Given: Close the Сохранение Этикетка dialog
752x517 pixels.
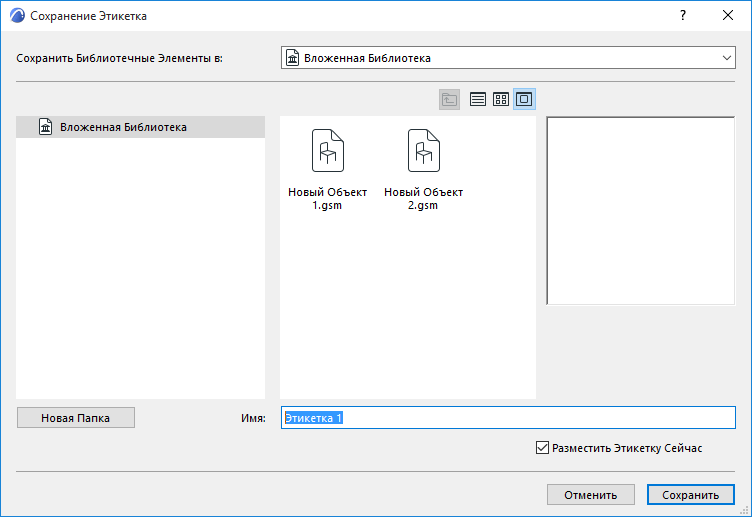Looking at the screenshot, I should 728,15.
